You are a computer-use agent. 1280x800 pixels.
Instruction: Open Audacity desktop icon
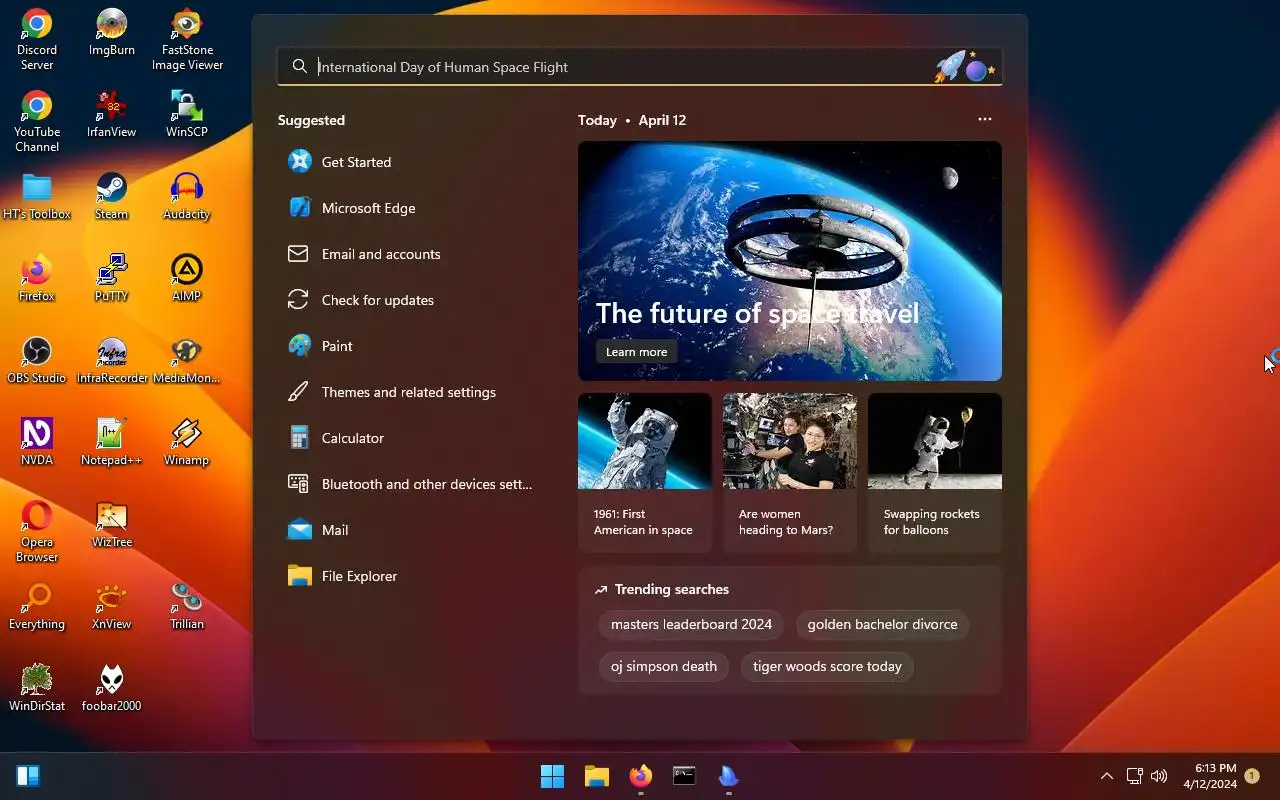(x=187, y=197)
